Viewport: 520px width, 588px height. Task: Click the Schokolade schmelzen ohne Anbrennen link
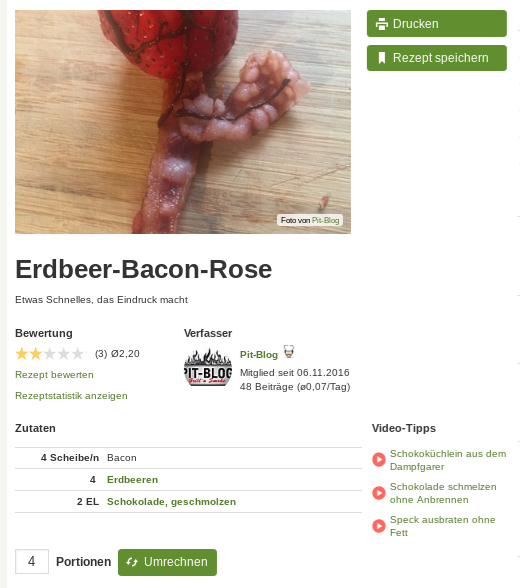443,493
